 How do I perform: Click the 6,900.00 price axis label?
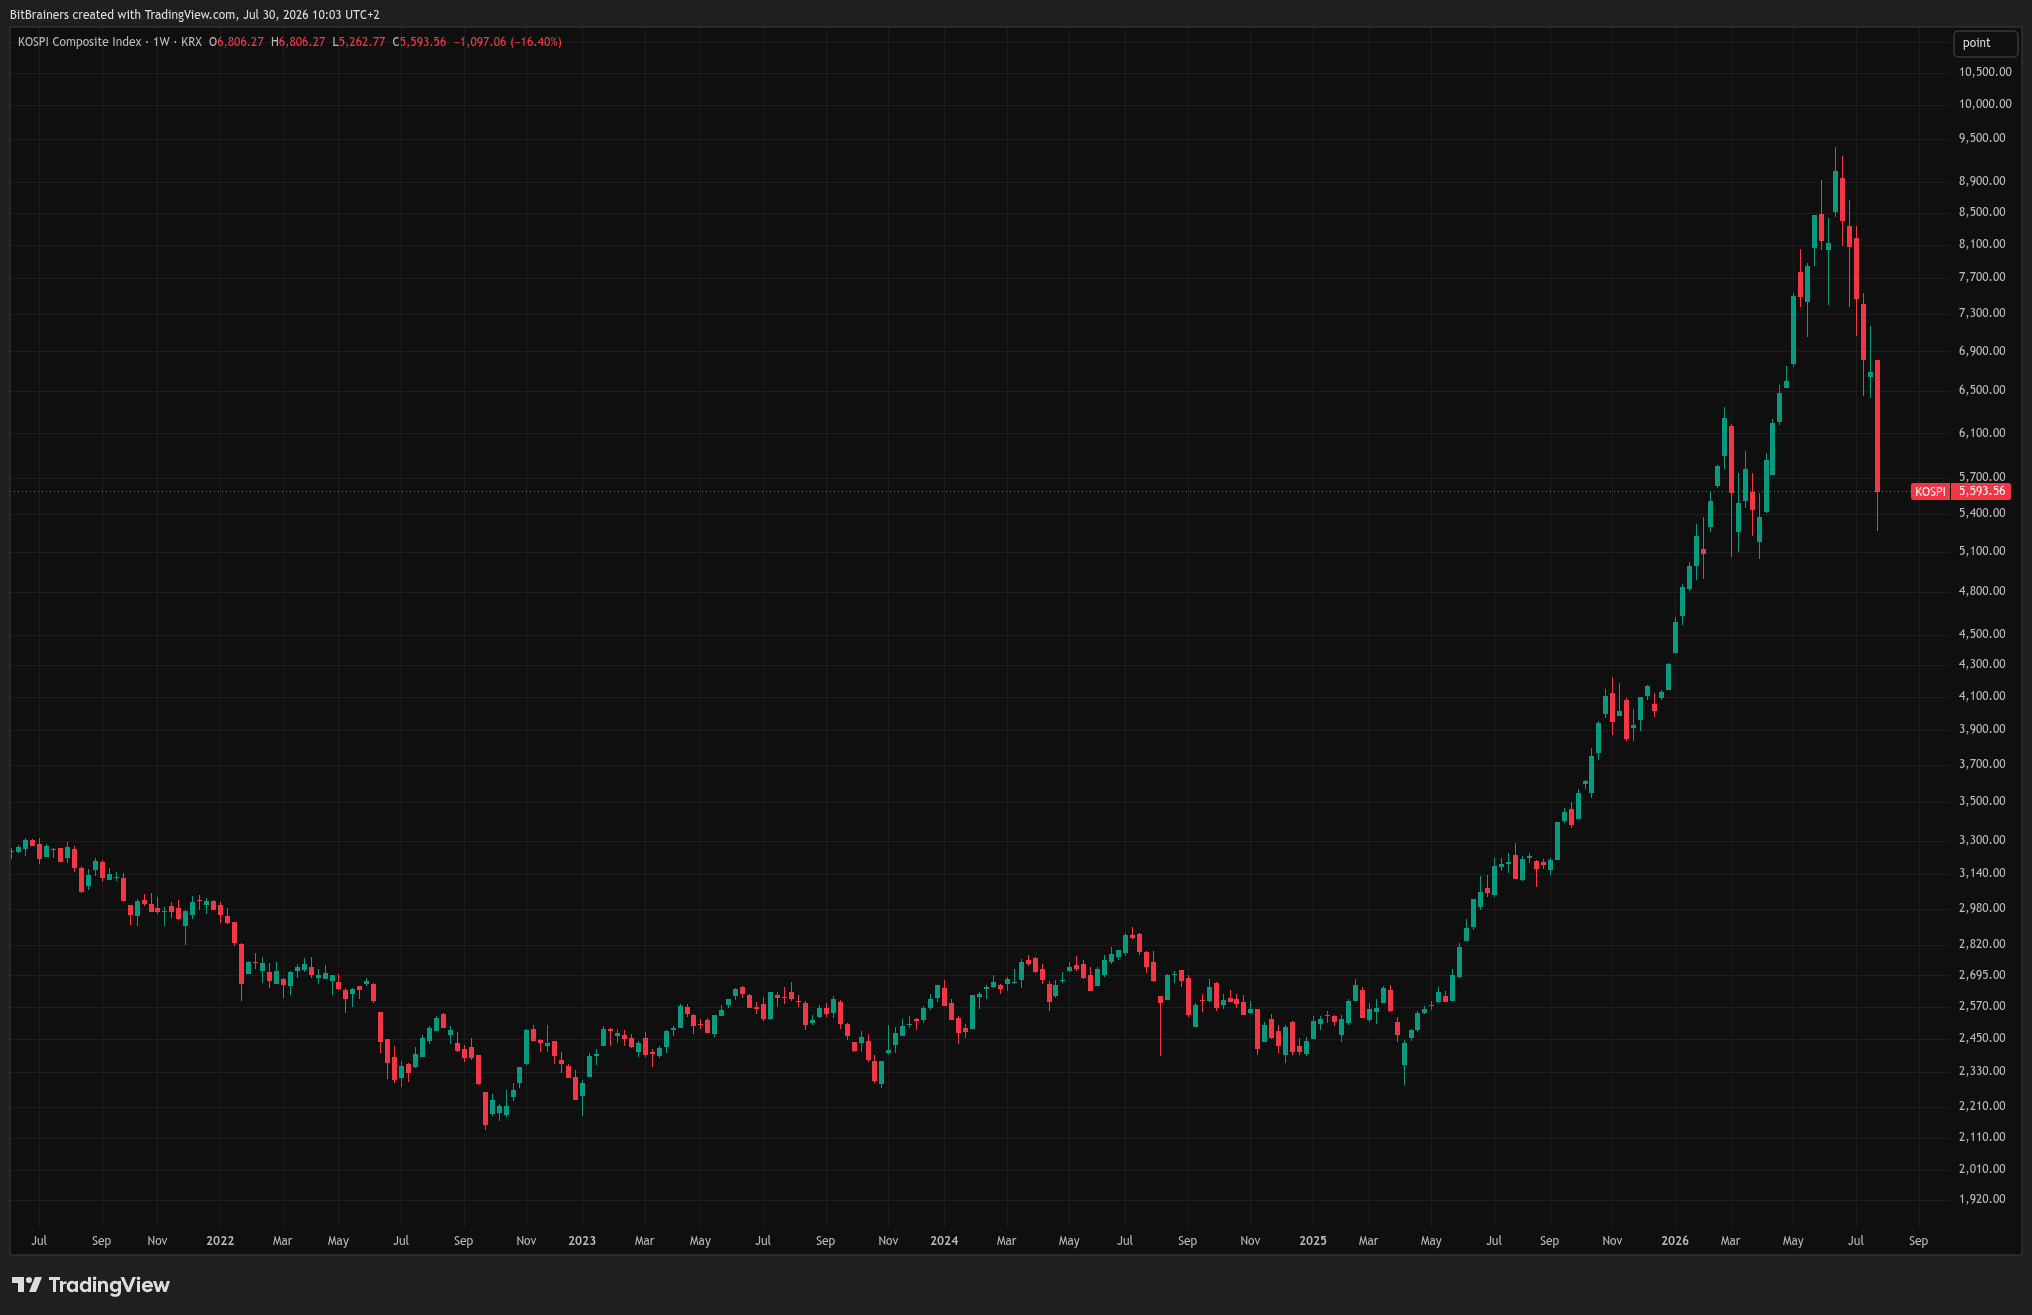[1982, 351]
